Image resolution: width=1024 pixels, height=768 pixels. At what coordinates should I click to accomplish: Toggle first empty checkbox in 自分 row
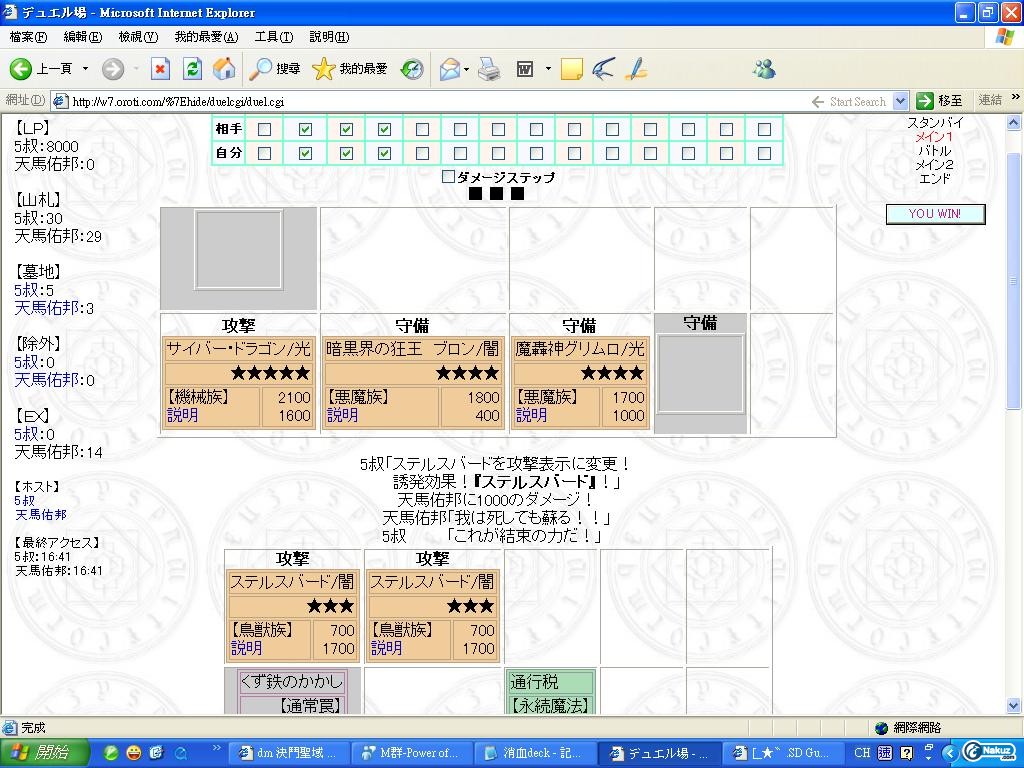point(264,153)
